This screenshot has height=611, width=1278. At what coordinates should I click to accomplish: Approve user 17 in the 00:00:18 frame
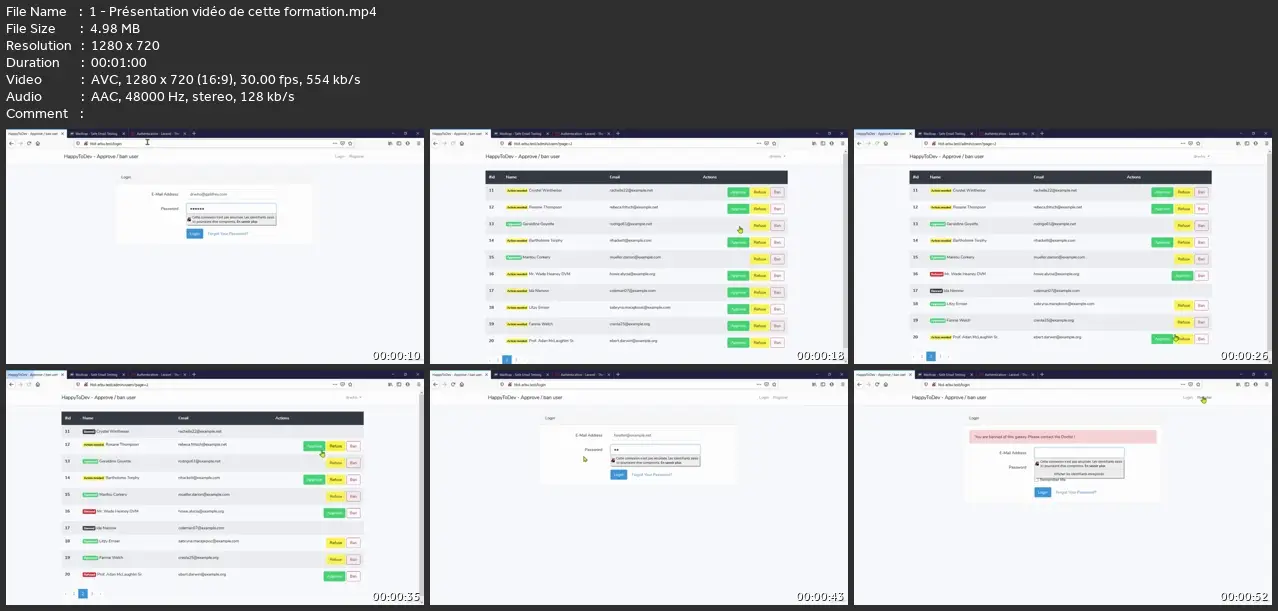click(x=738, y=292)
